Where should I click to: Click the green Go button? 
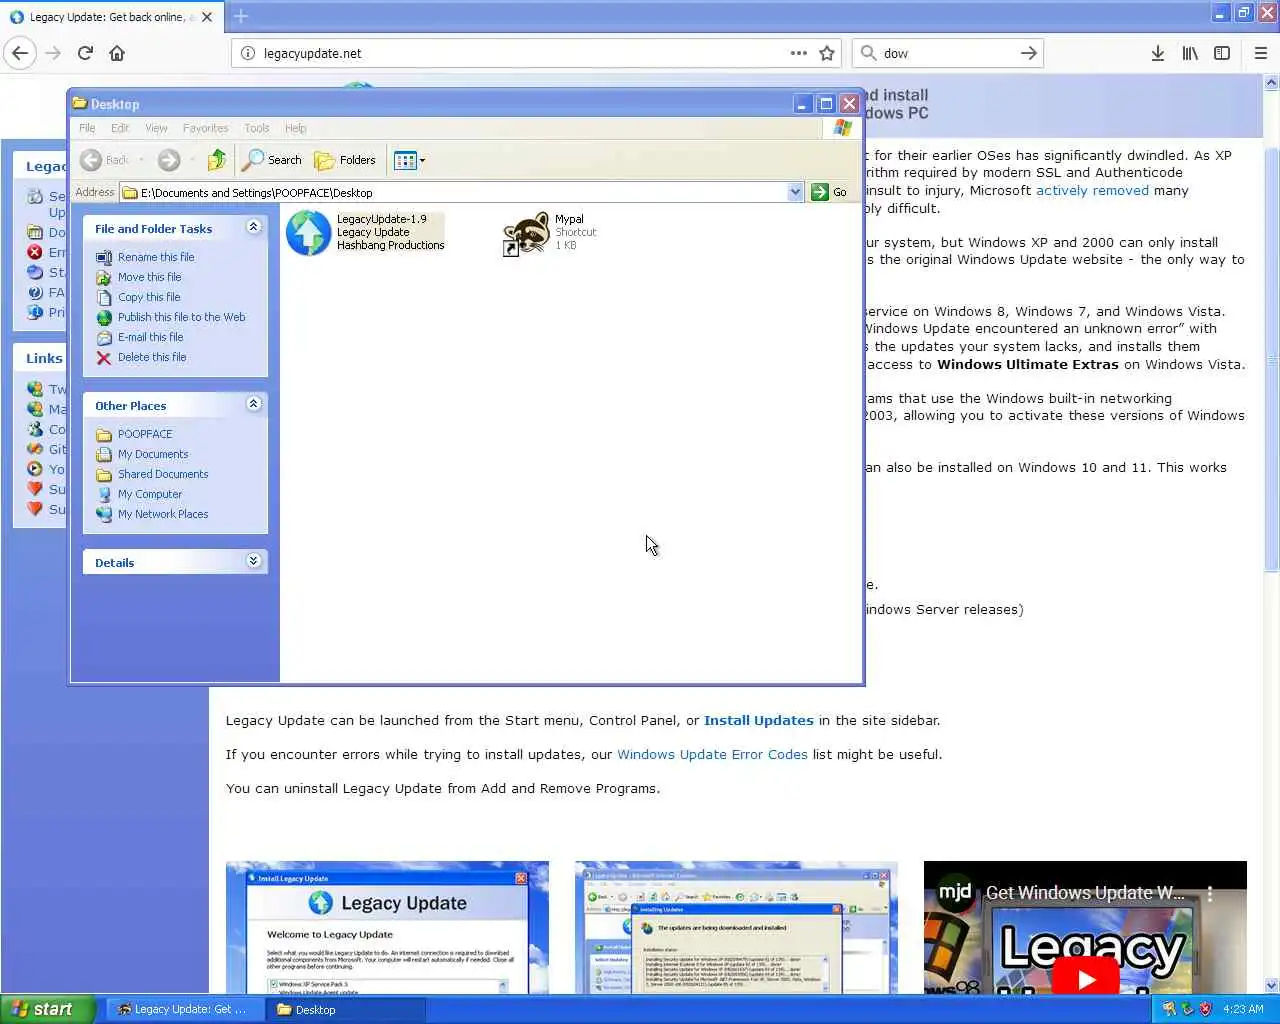[829, 192]
